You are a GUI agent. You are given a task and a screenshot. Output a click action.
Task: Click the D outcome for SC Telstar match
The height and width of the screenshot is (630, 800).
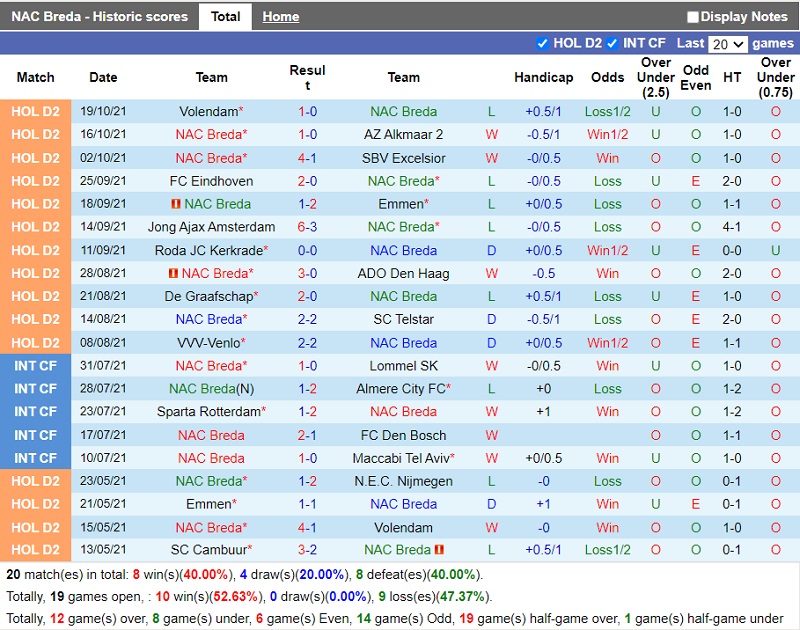491,319
